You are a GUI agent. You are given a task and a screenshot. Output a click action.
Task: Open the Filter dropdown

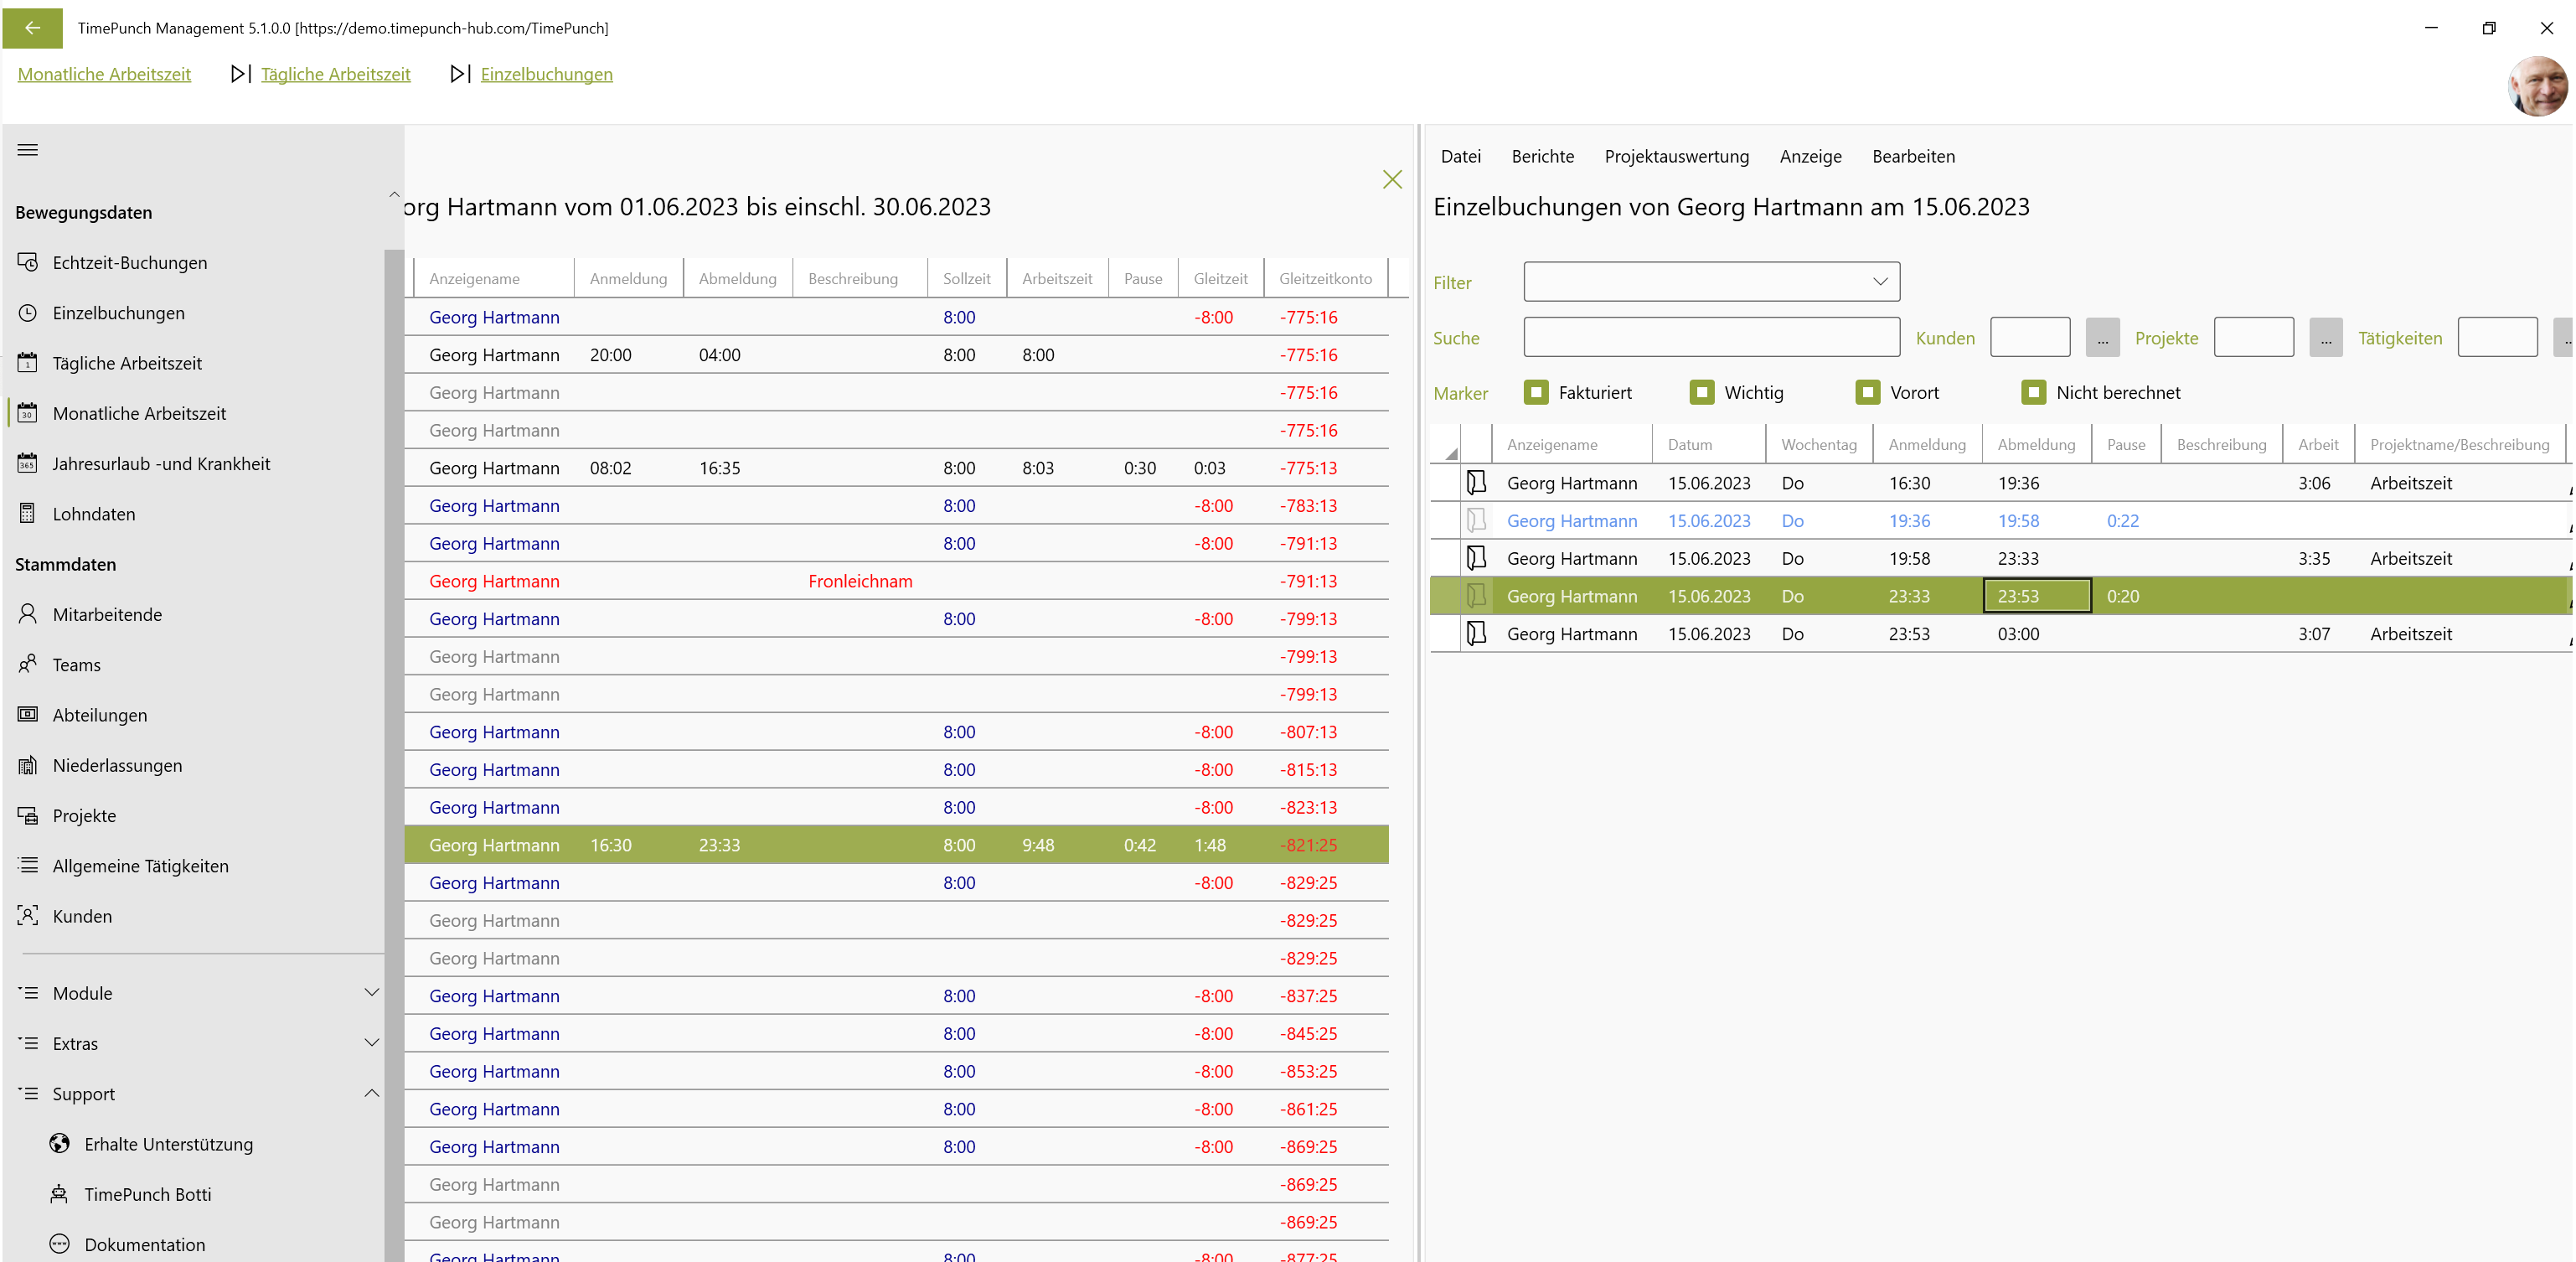1711,281
